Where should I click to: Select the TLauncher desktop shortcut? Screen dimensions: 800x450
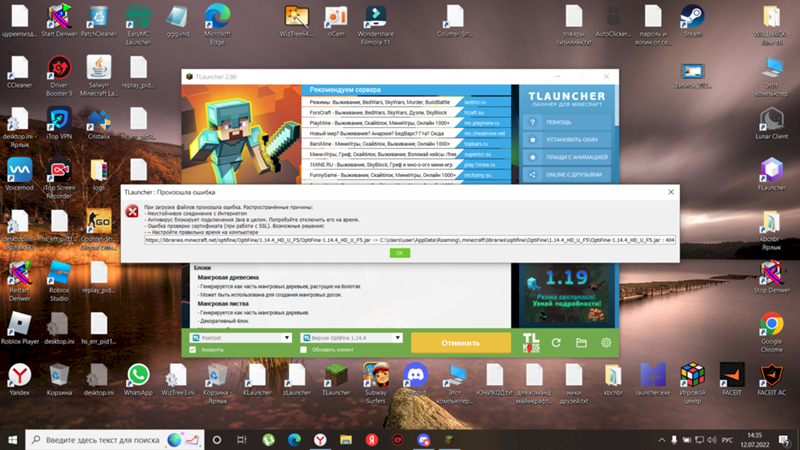pos(336,379)
